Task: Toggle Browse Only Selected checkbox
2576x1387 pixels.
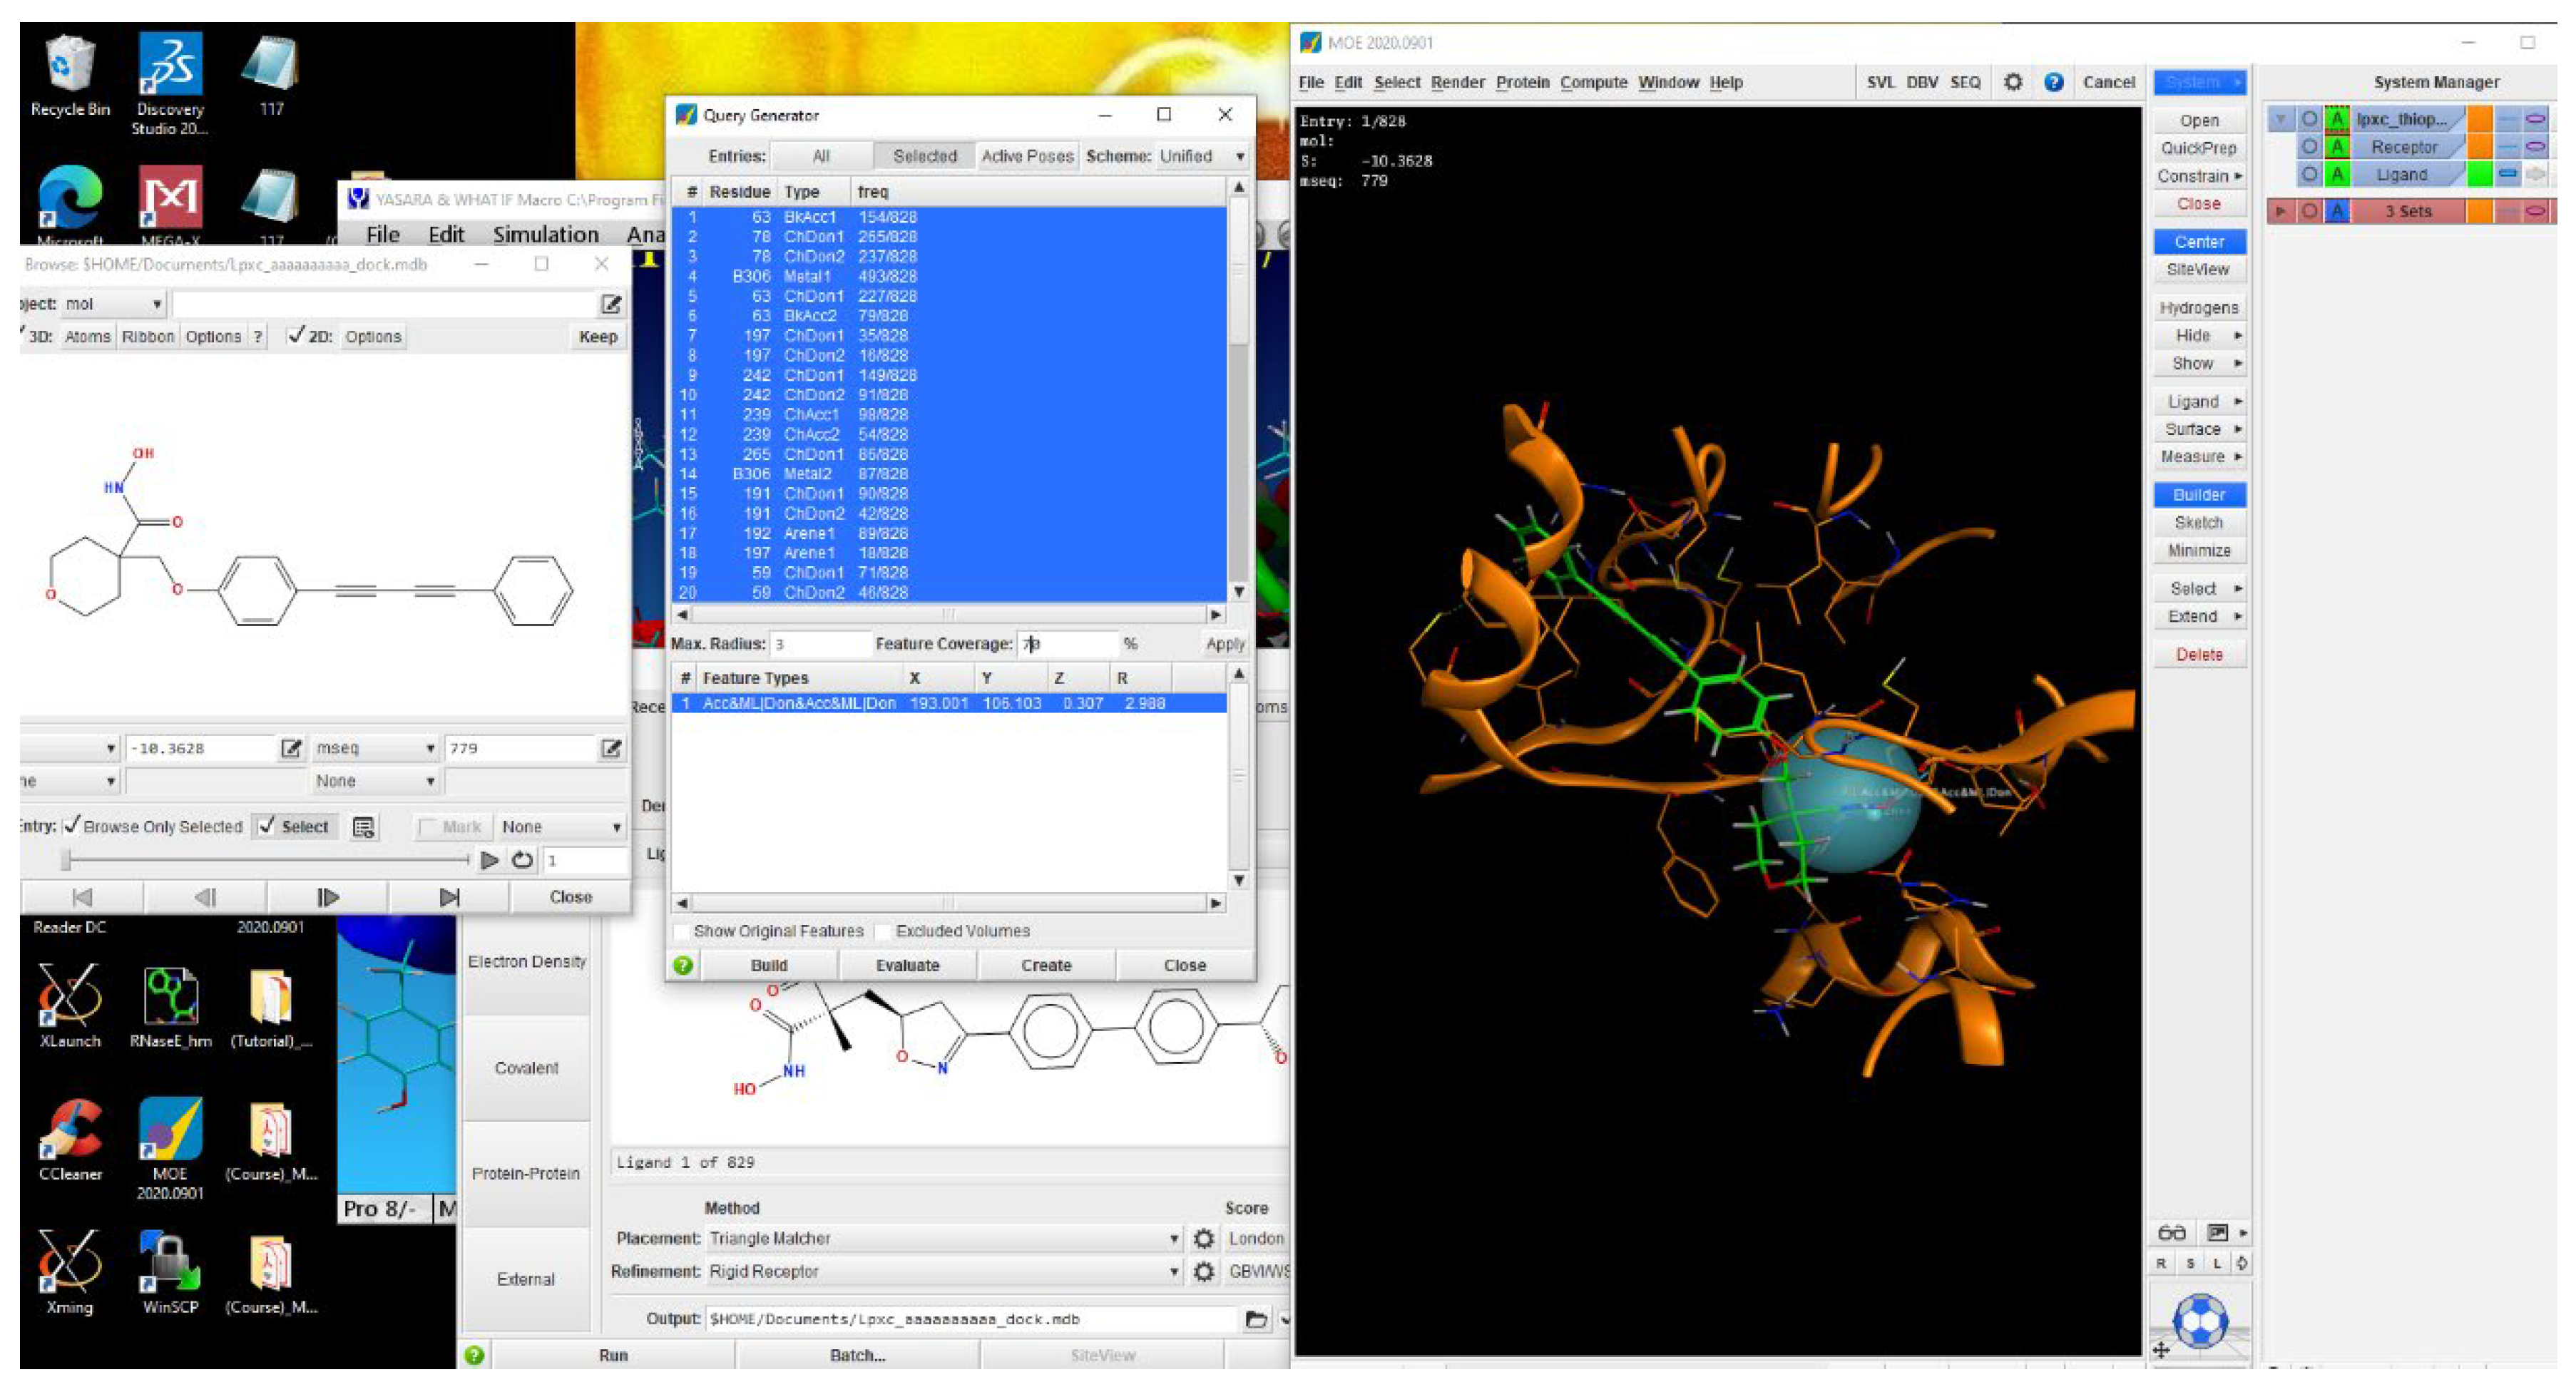Action: pos(72,825)
